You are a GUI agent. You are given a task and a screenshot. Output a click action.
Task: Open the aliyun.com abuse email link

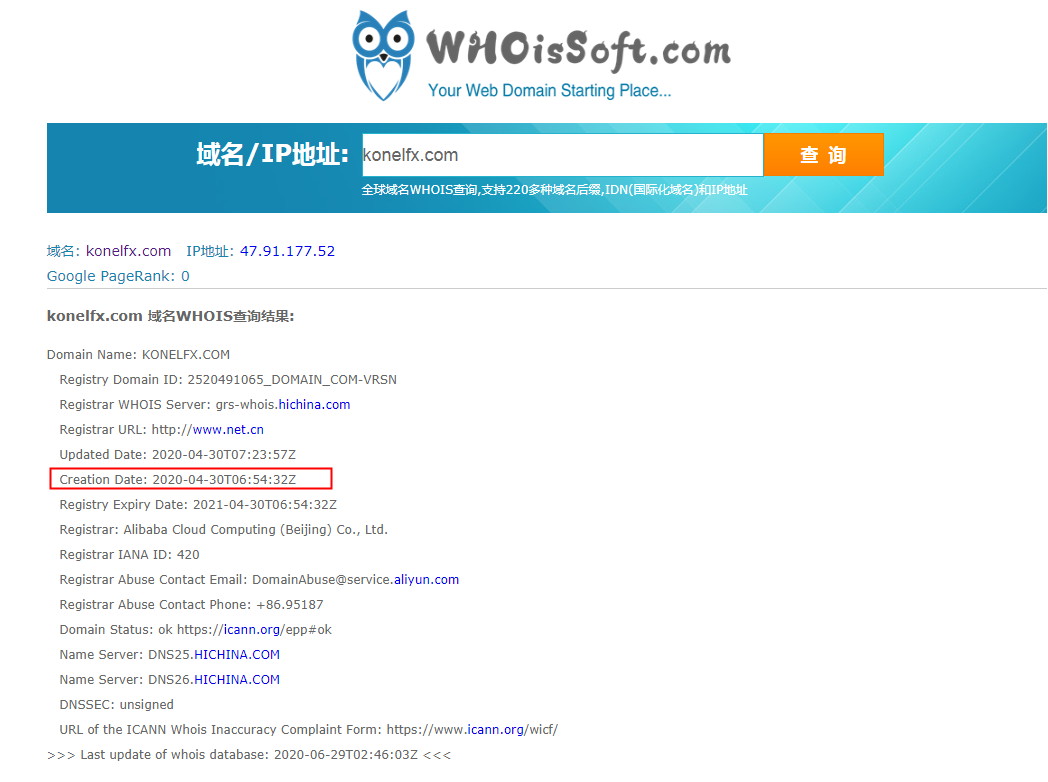426,579
